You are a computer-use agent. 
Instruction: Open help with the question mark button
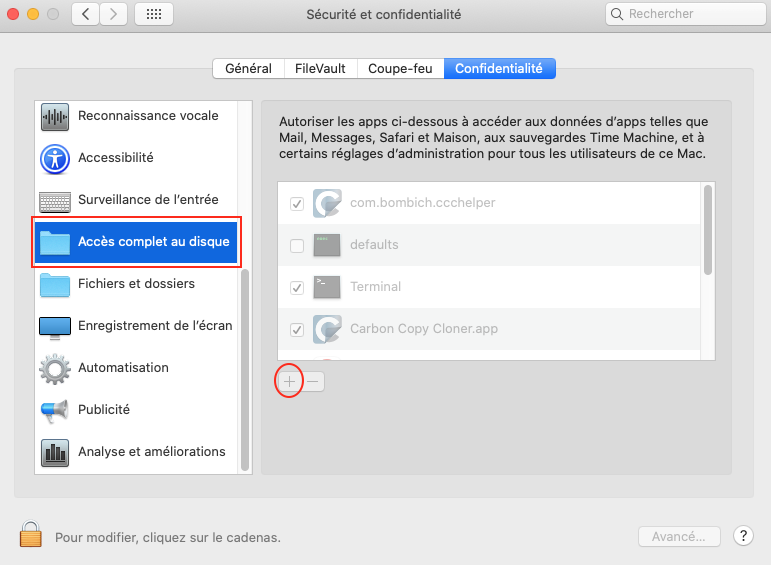pyautogui.click(x=743, y=535)
